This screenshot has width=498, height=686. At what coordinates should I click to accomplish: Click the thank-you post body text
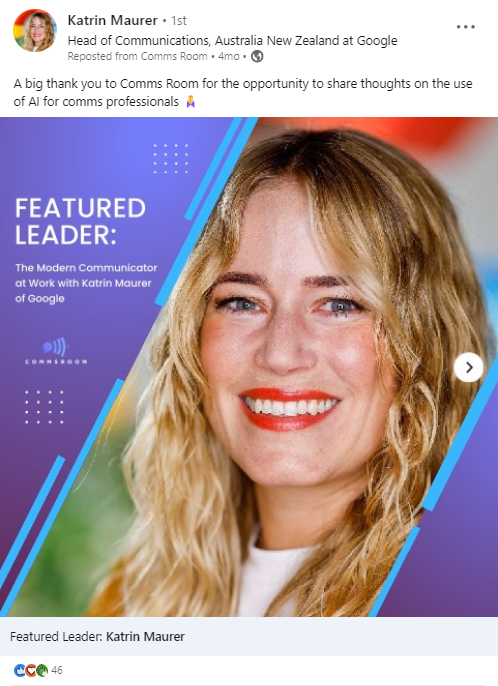click(x=243, y=92)
